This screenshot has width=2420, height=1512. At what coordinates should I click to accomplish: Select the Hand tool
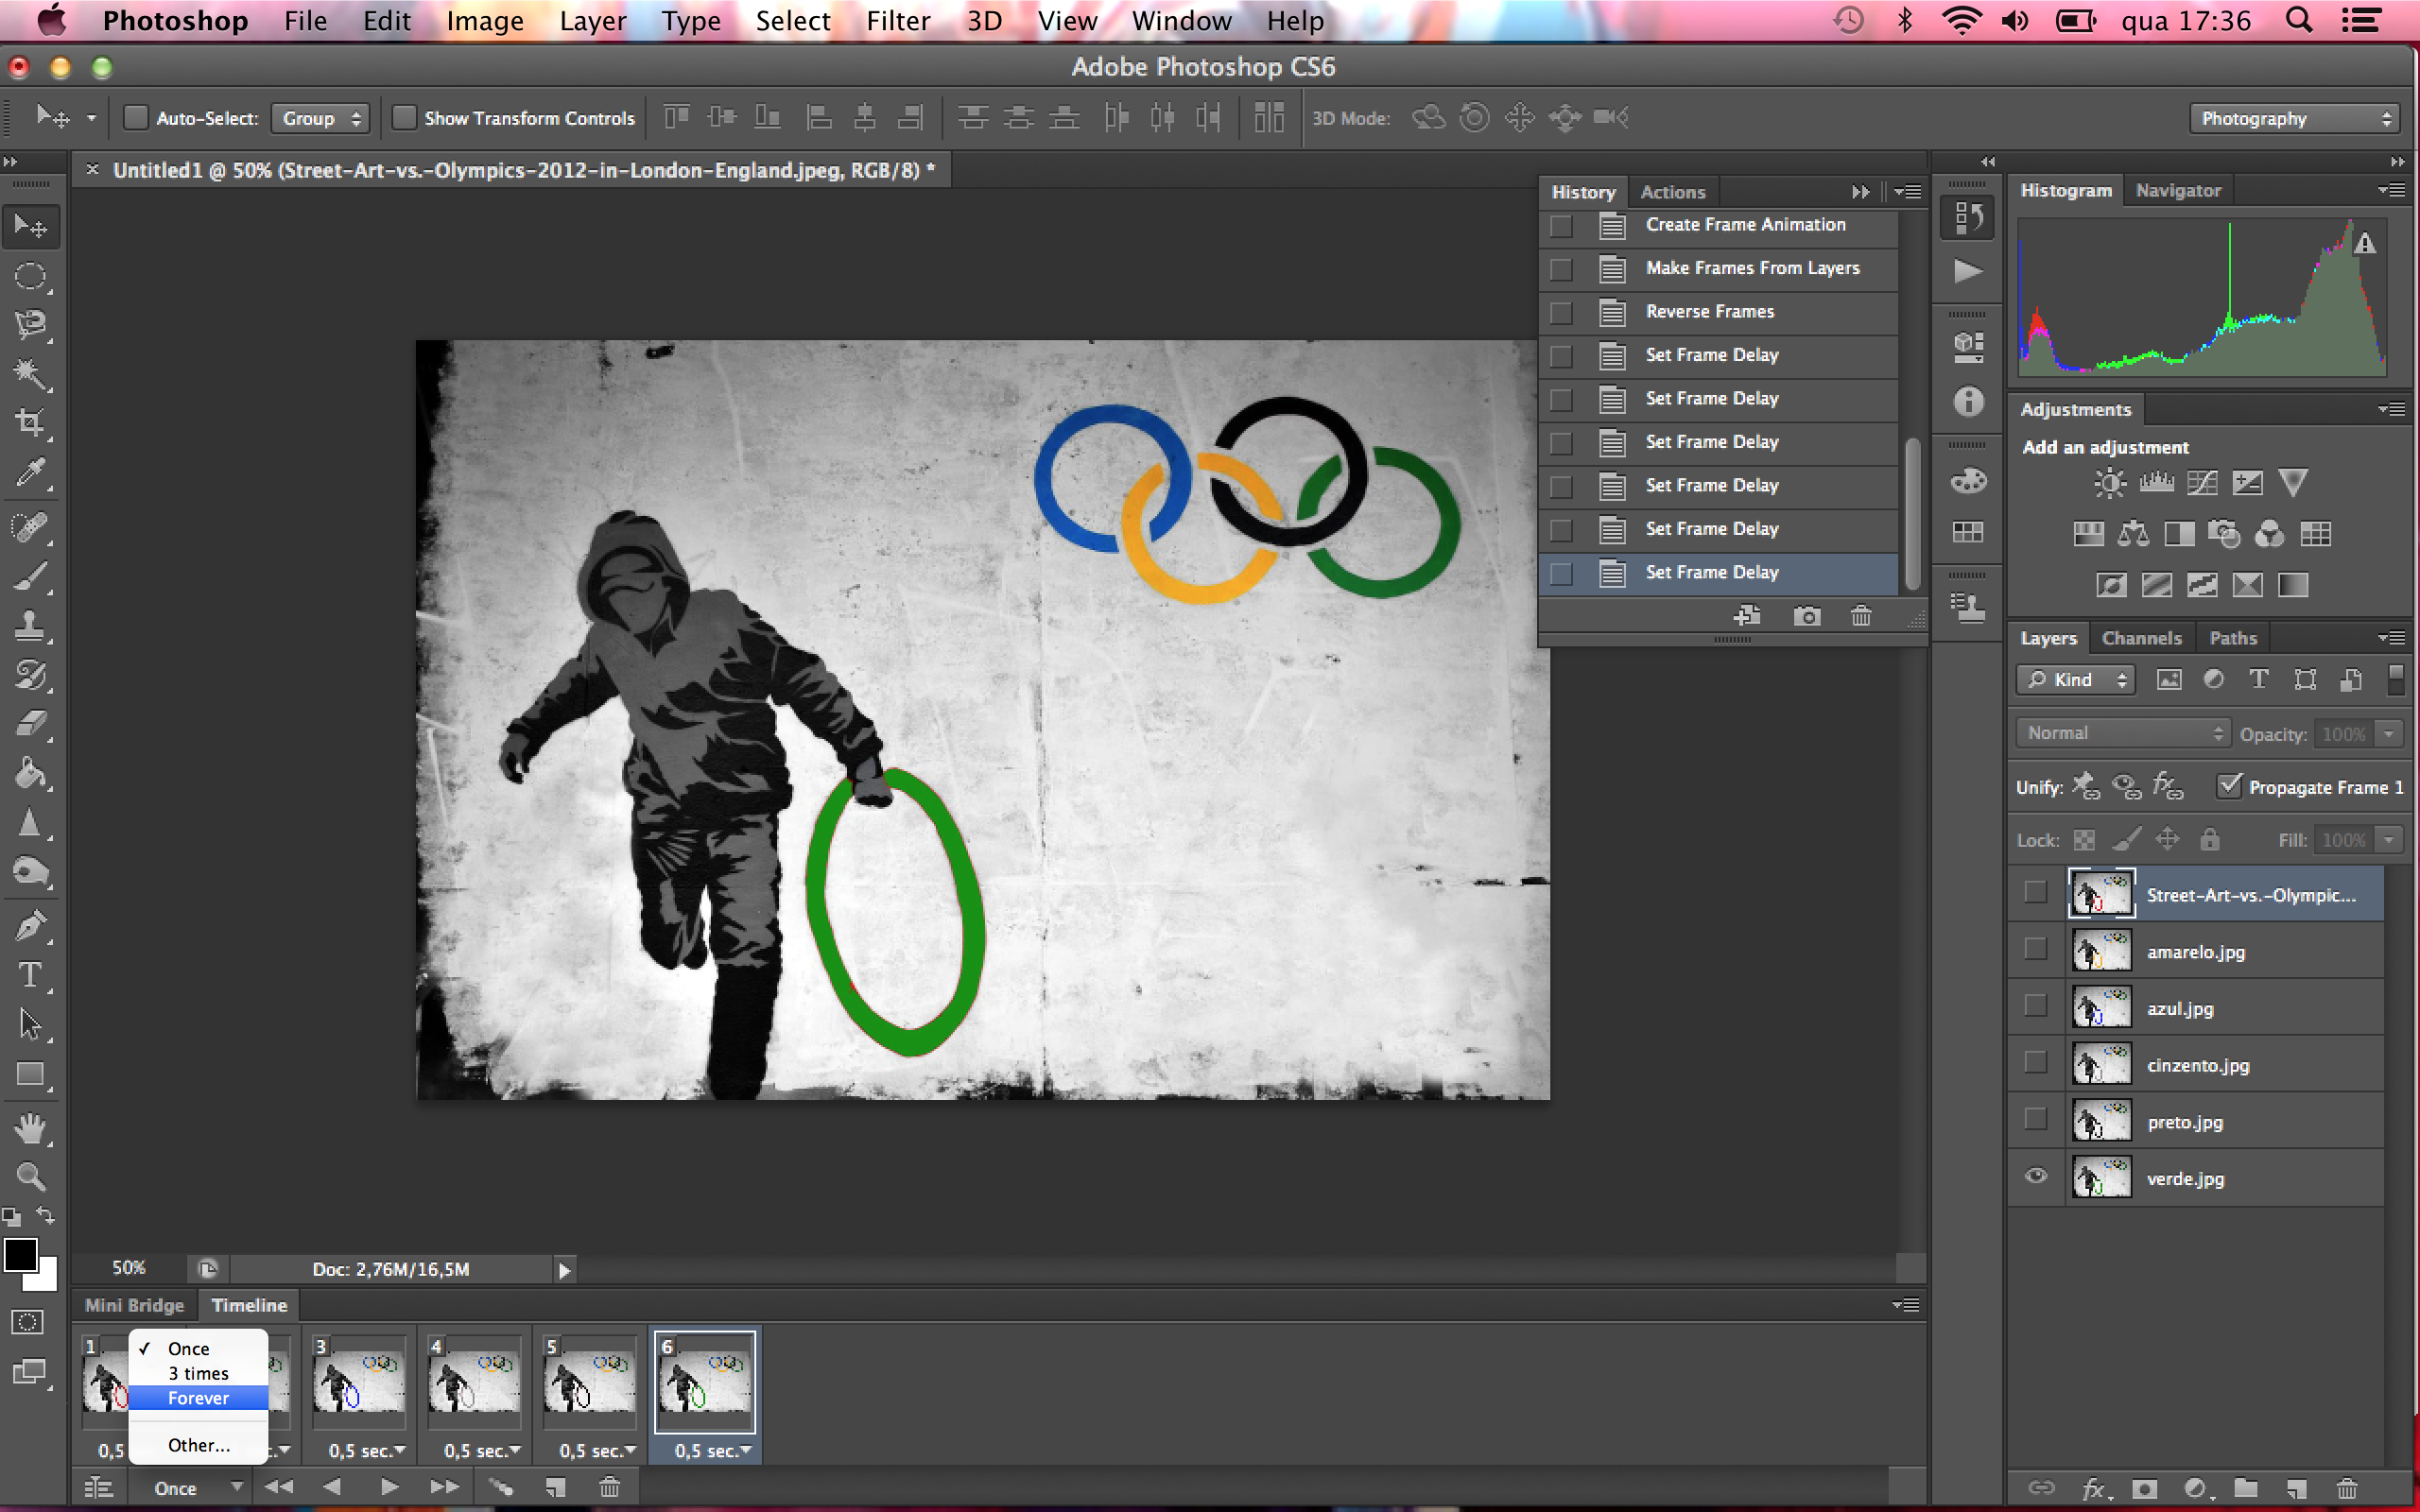click(30, 1129)
